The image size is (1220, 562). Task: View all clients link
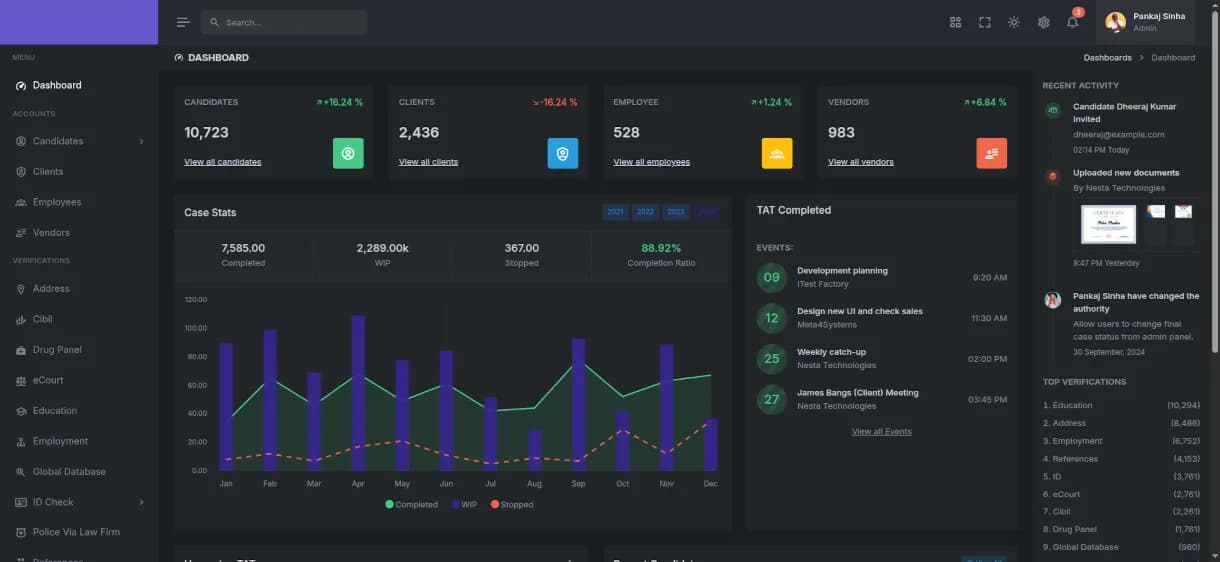point(428,162)
